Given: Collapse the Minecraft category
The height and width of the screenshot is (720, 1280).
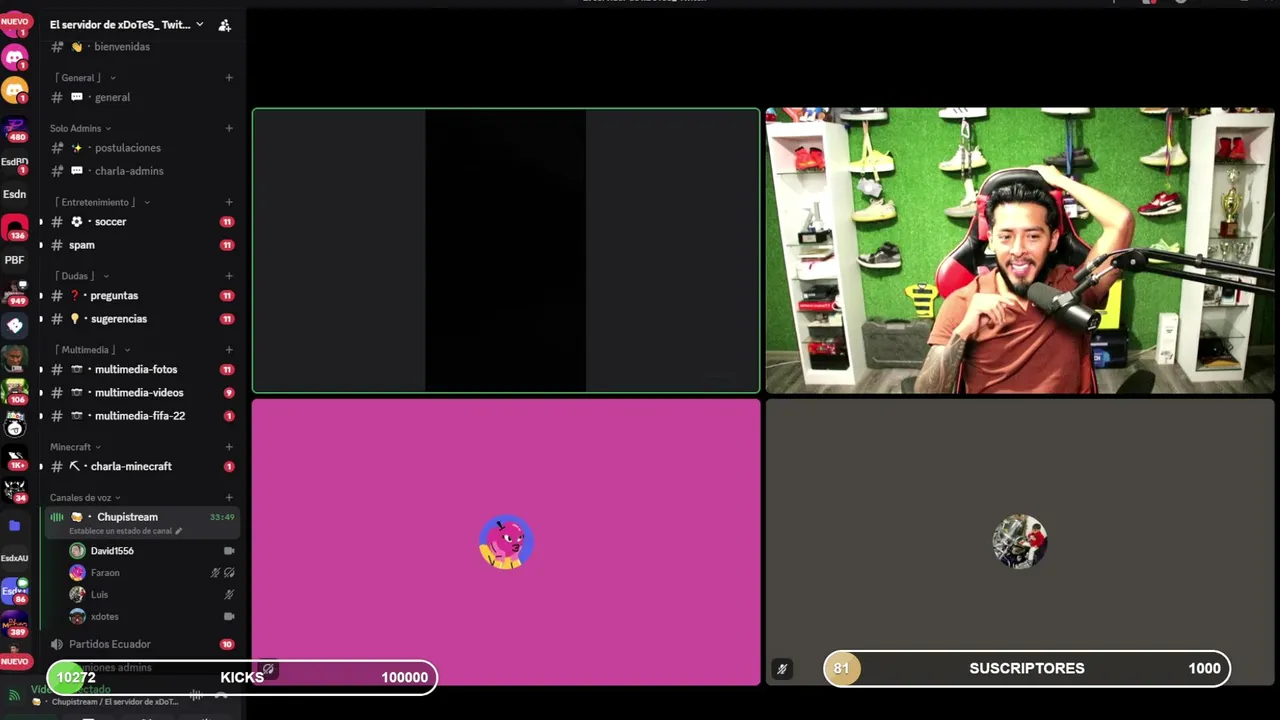Looking at the screenshot, I should pos(75,447).
